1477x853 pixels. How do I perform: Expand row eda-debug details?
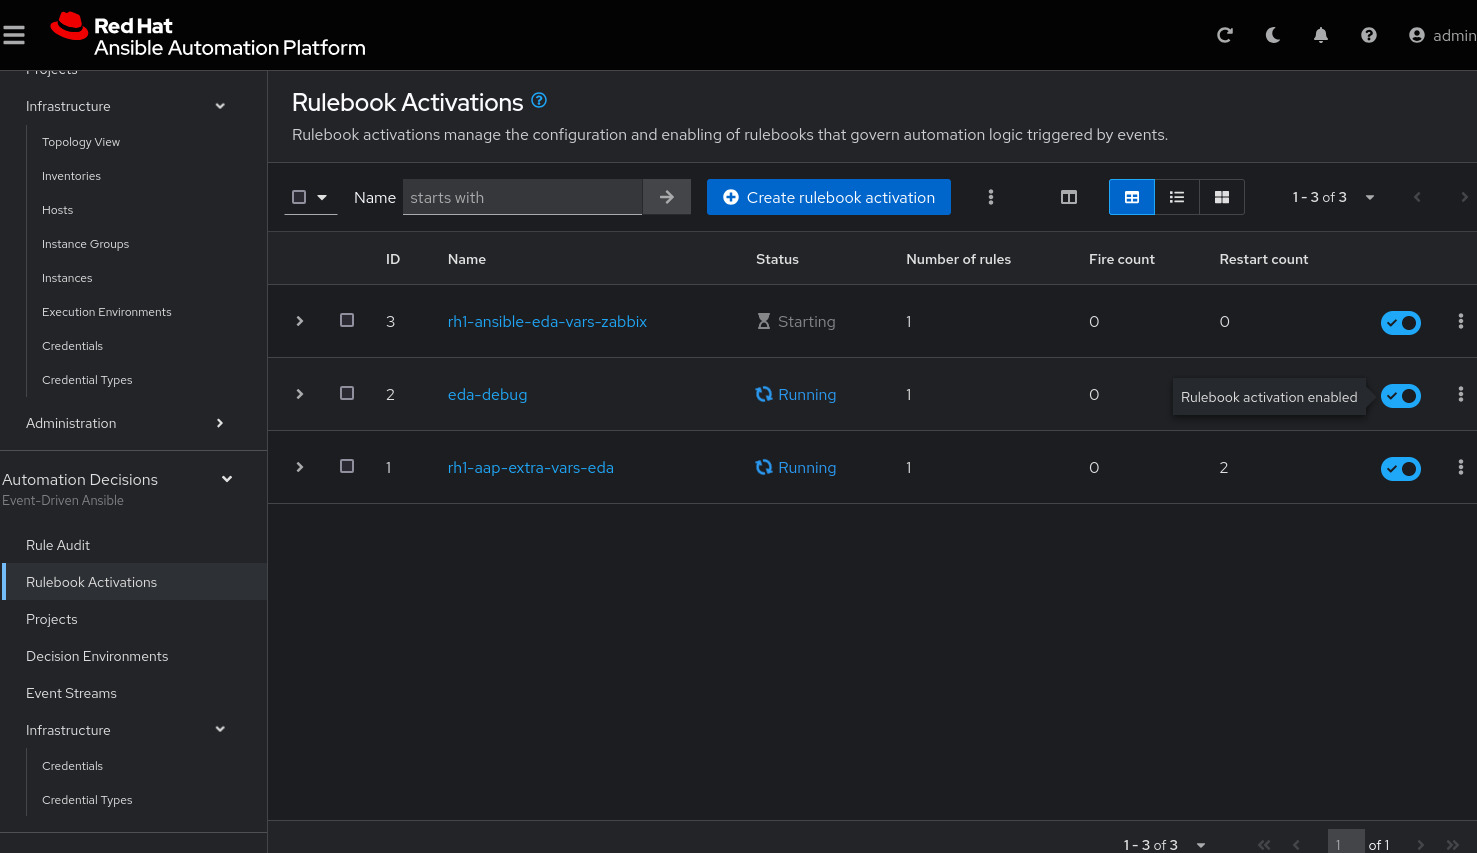tap(300, 394)
